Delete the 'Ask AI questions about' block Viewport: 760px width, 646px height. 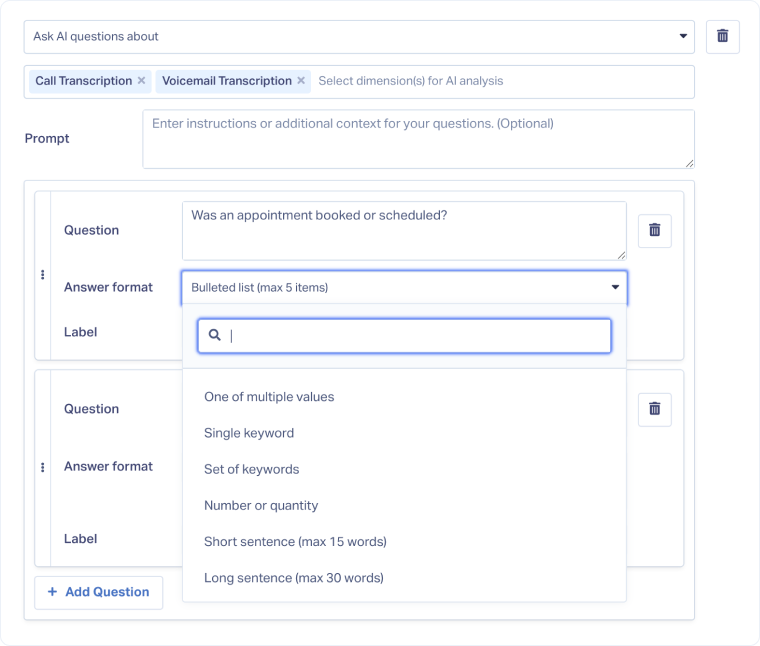coord(722,37)
